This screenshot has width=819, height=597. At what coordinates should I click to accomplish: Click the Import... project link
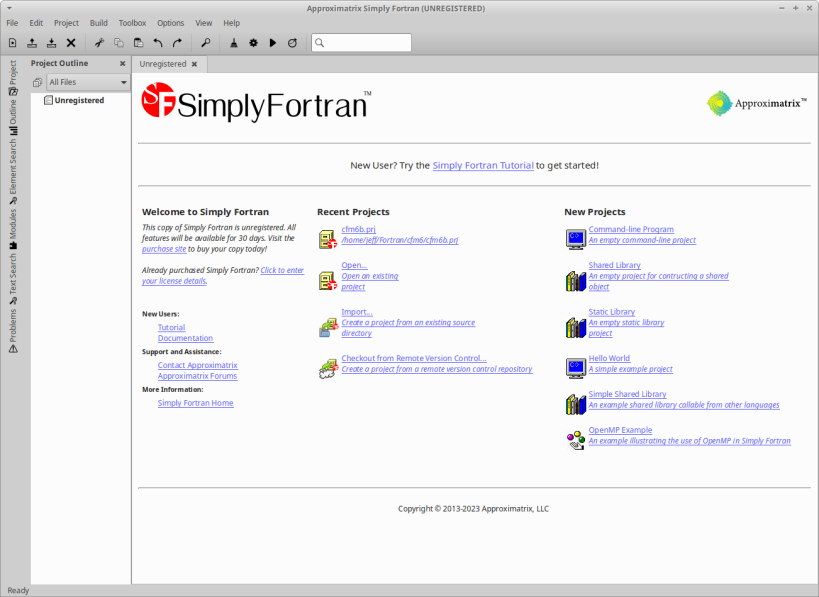click(x=357, y=312)
